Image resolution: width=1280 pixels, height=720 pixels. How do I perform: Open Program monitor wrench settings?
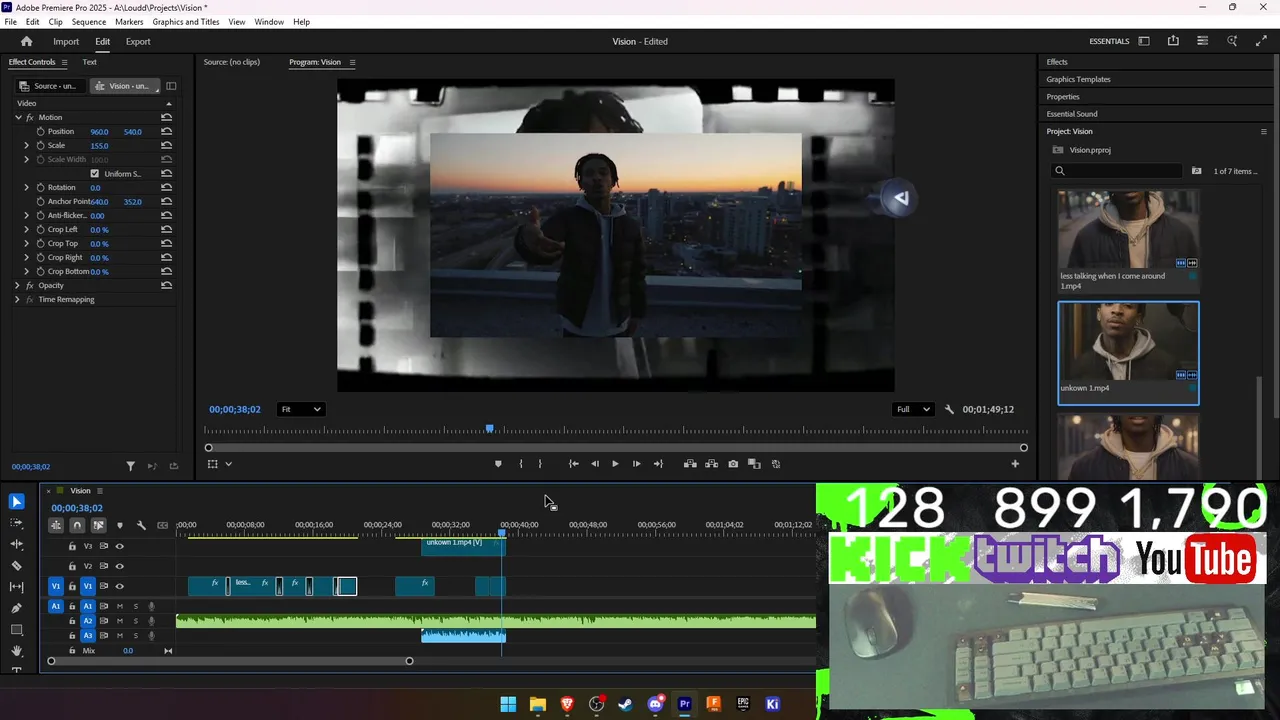point(949,409)
